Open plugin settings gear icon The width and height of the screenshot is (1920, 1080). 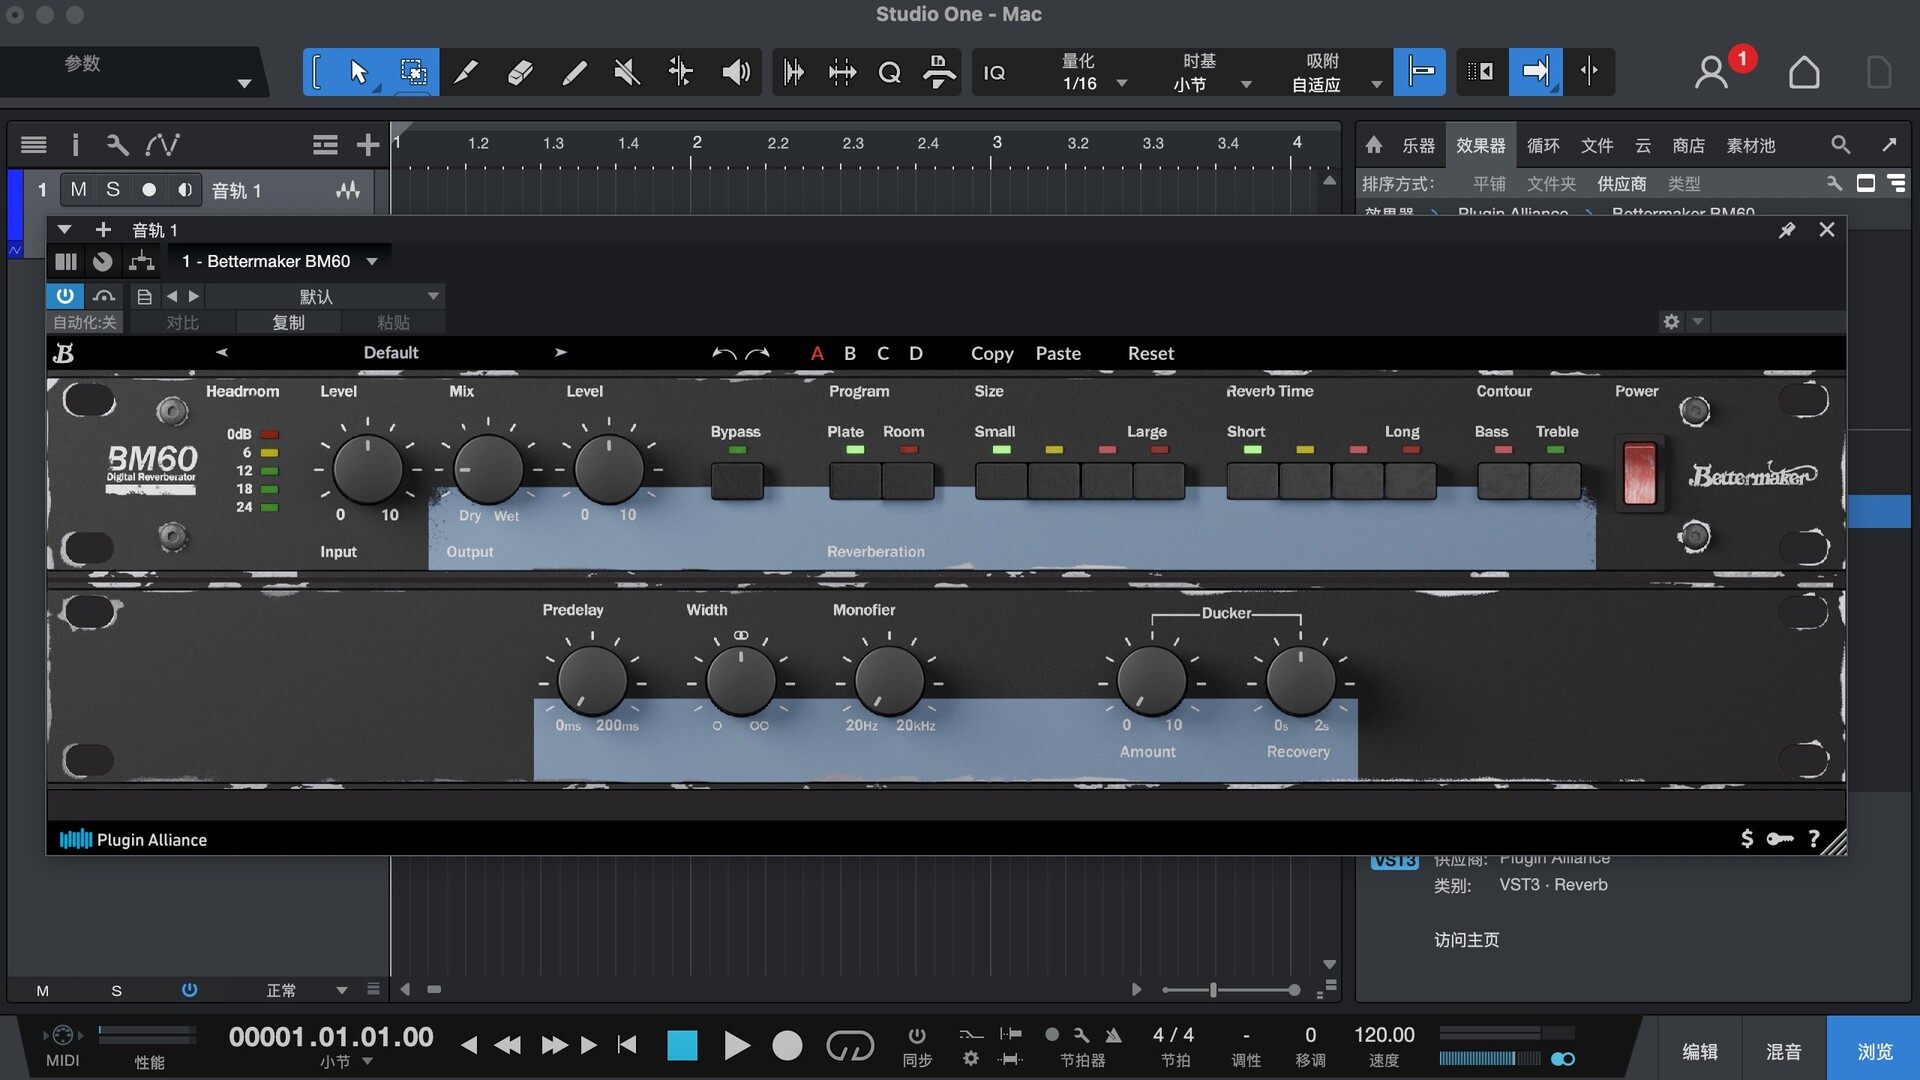click(x=1671, y=321)
